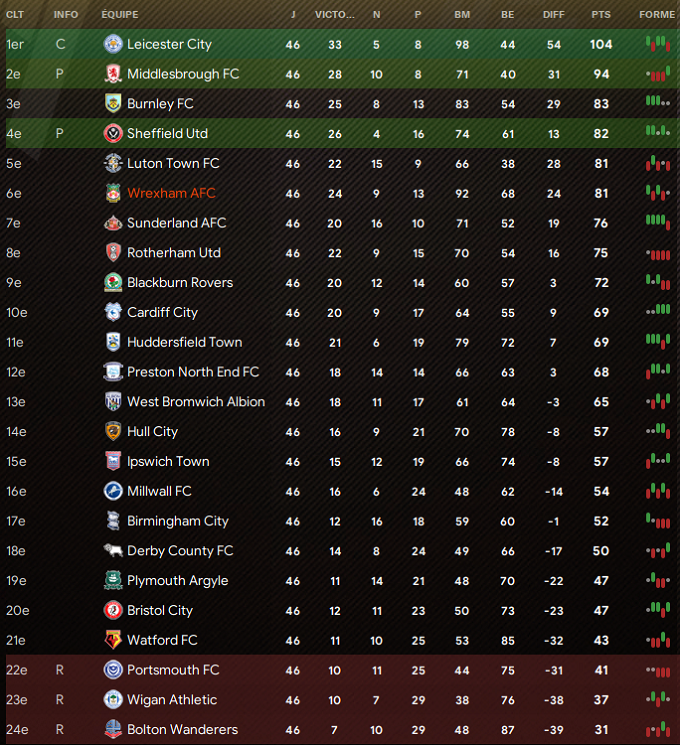Click the Wrexham AFC crest icon
680x745 pixels.
pyautogui.click(x=113, y=193)
